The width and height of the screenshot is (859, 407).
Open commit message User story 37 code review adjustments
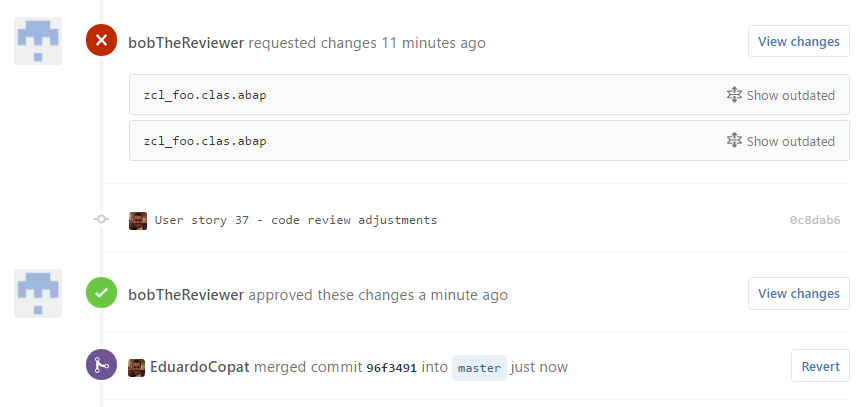(x=296, y=220)
